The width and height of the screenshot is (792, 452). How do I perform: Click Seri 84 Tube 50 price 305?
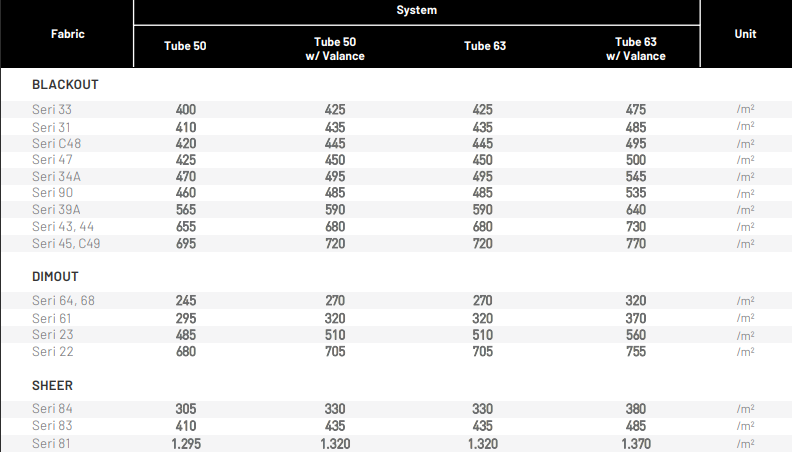[186, 409]
